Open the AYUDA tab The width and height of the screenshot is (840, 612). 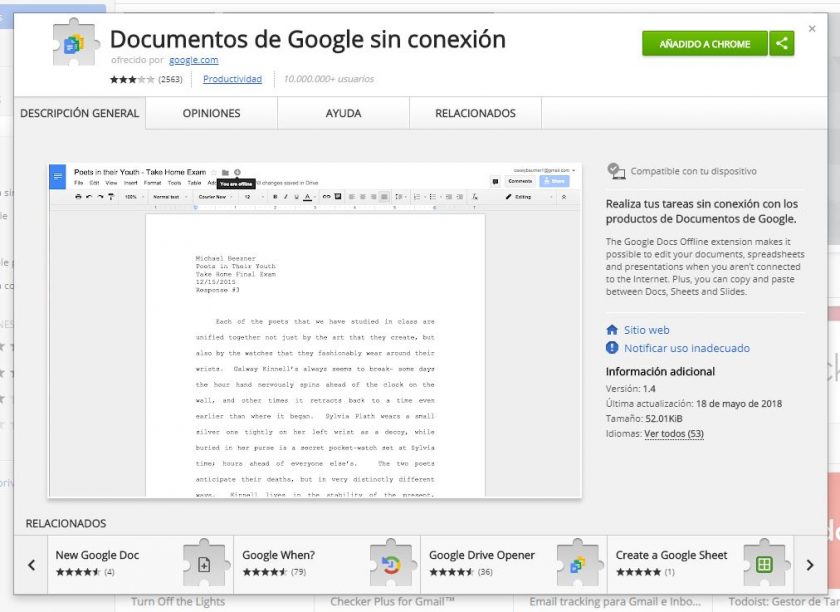coord(342,113)
